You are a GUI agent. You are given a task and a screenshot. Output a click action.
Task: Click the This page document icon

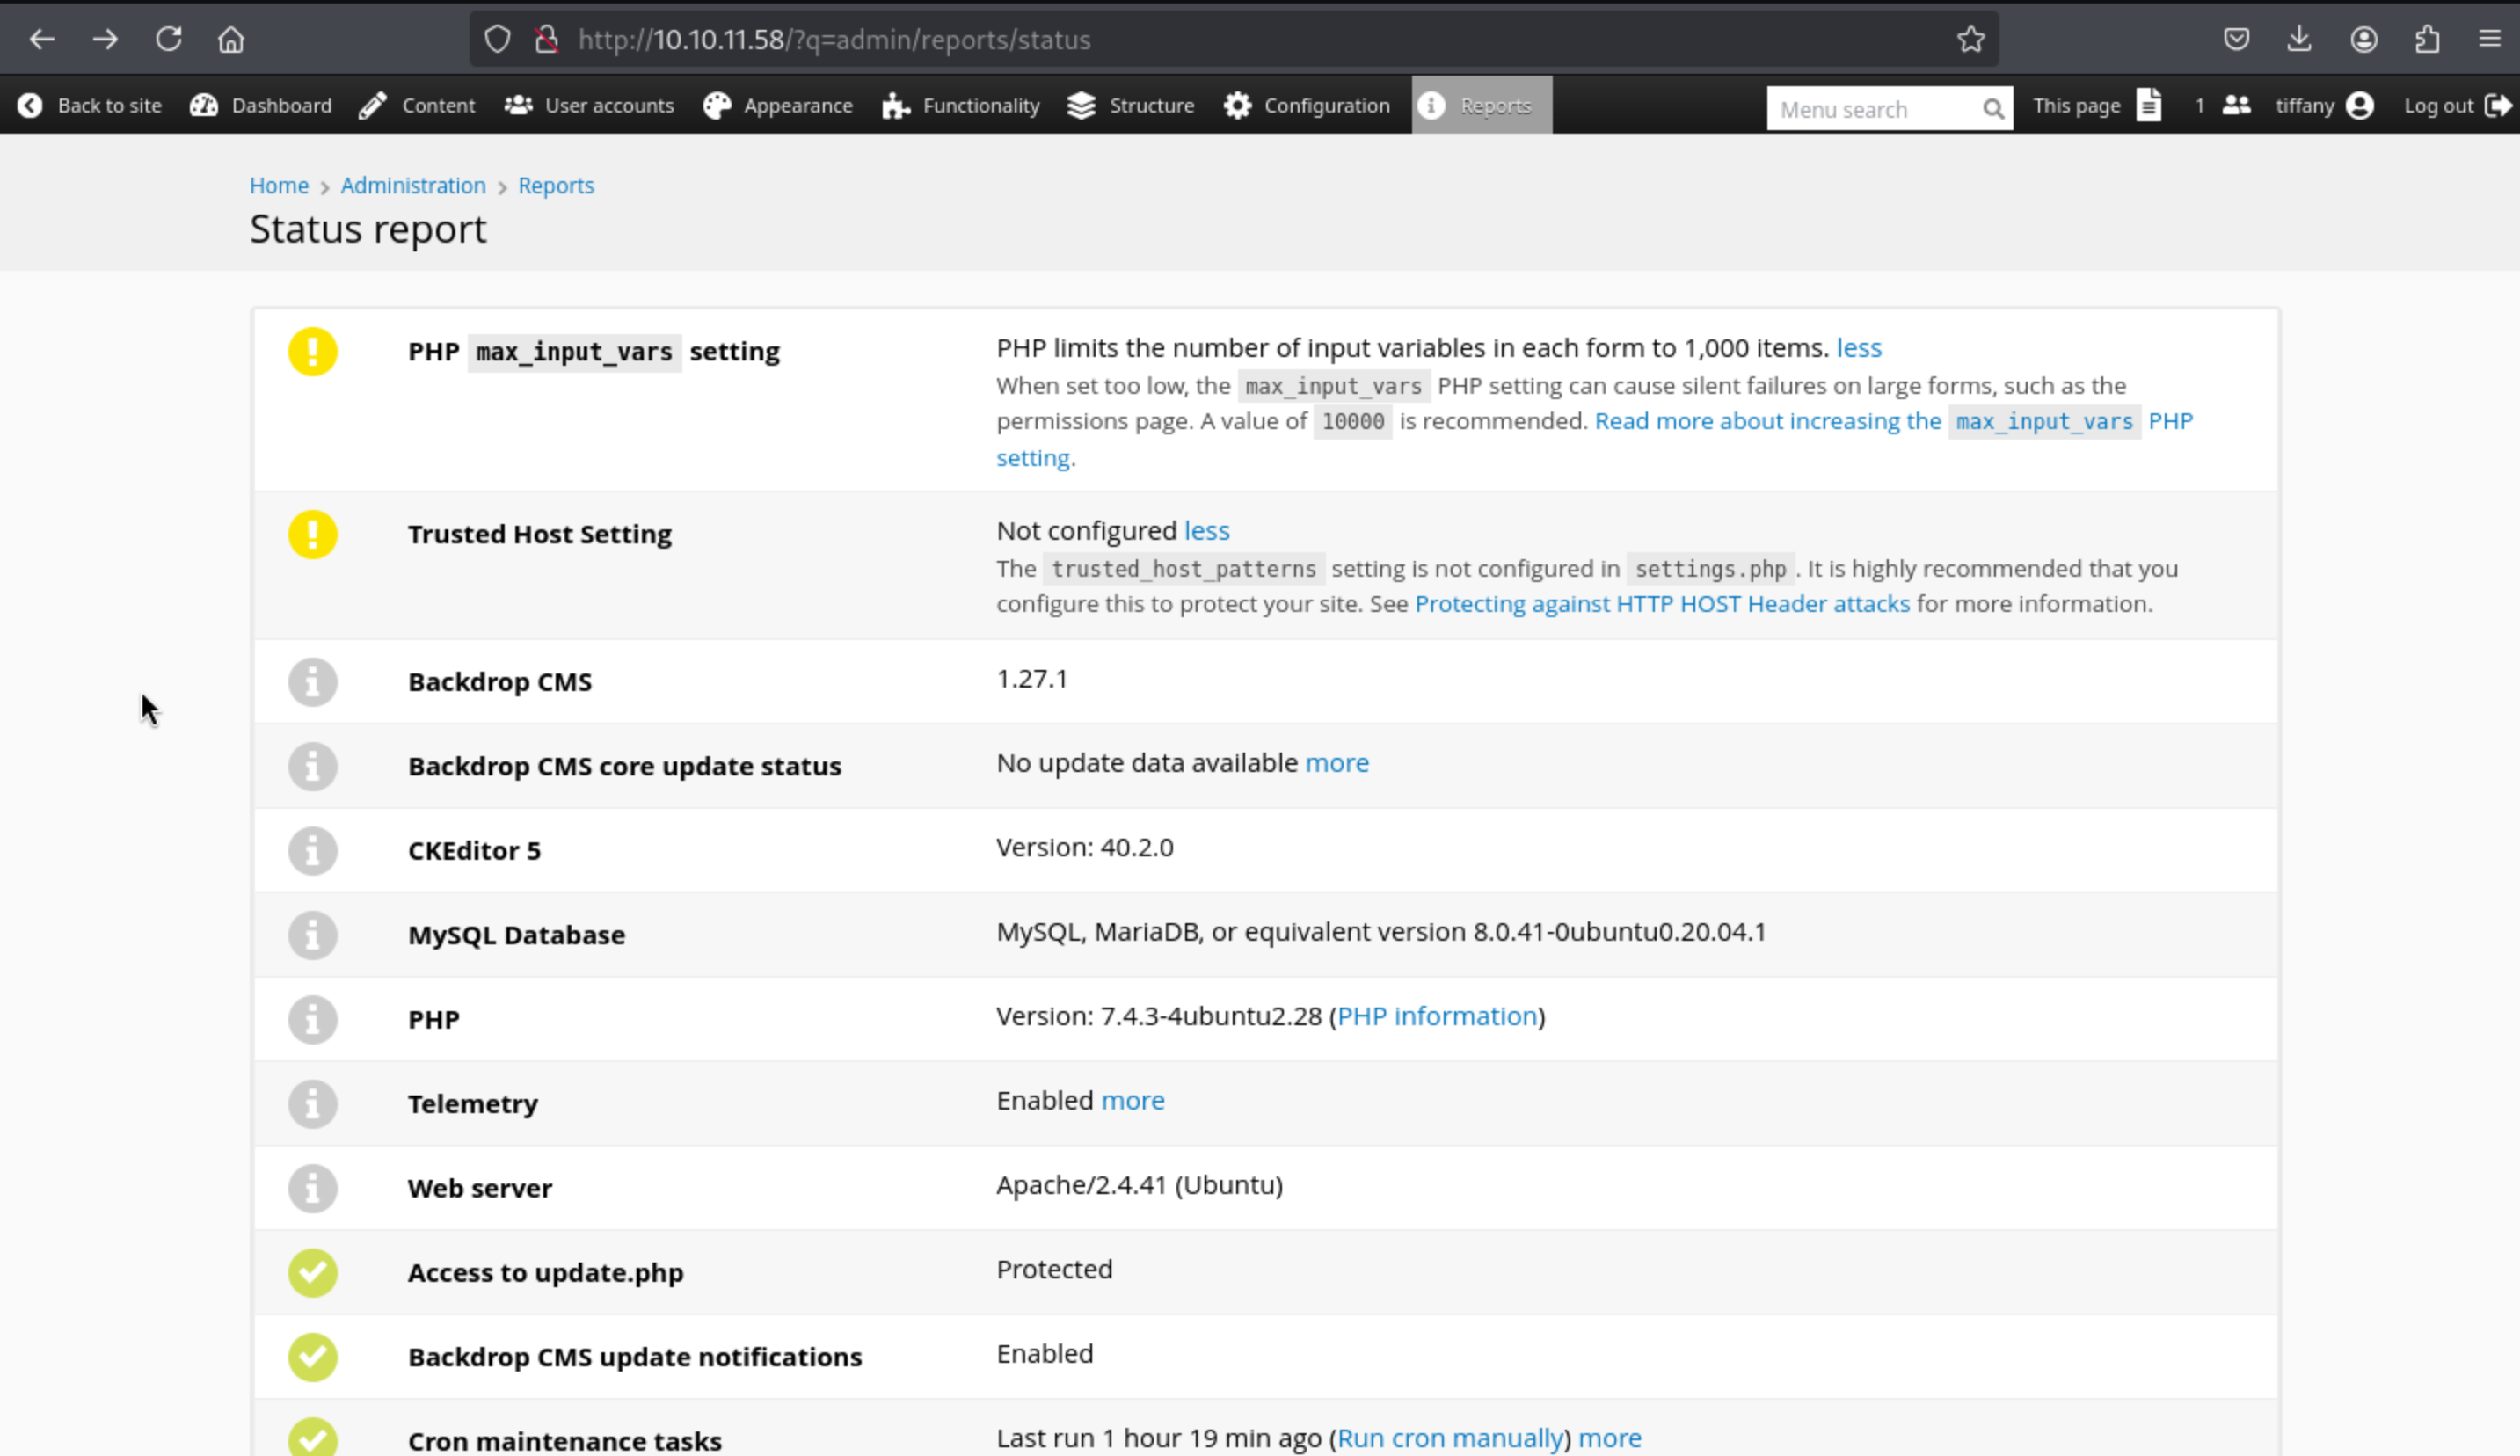2149,105
